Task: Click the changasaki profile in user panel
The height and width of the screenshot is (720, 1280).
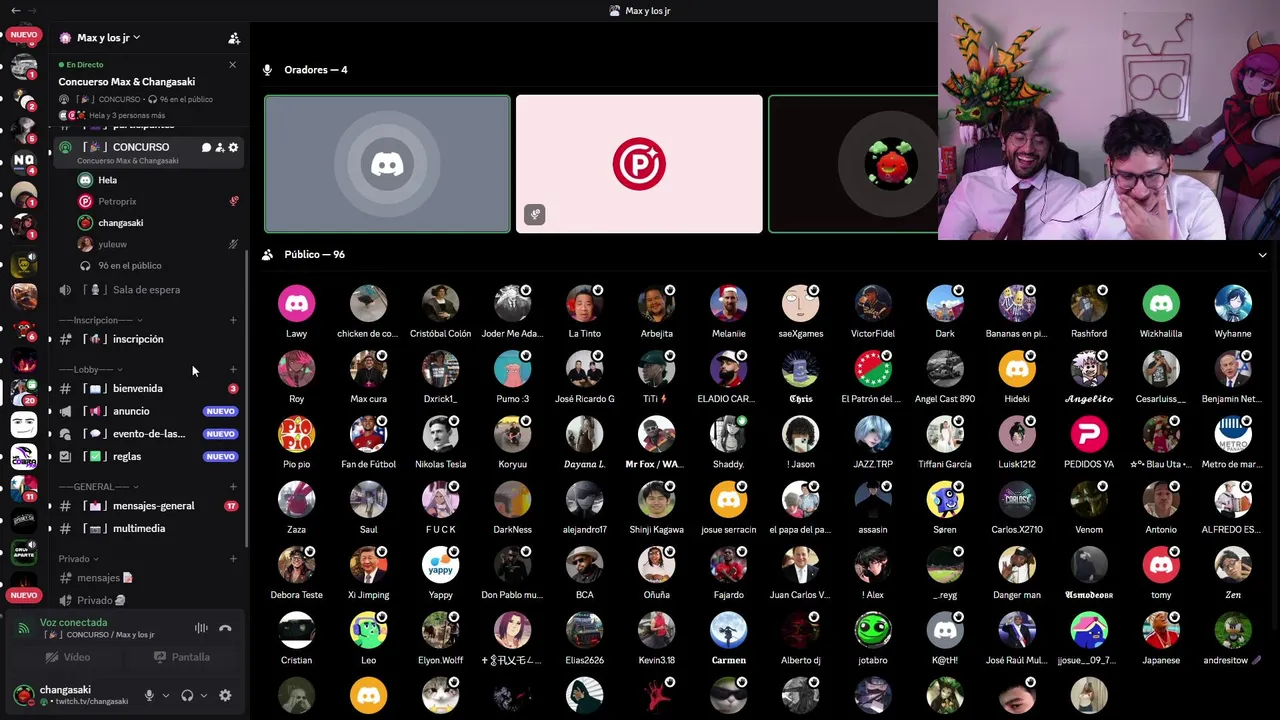Action: [72, 695]
